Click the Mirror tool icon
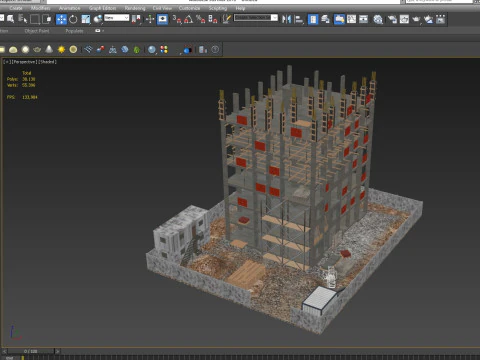 tap(286, 19)
